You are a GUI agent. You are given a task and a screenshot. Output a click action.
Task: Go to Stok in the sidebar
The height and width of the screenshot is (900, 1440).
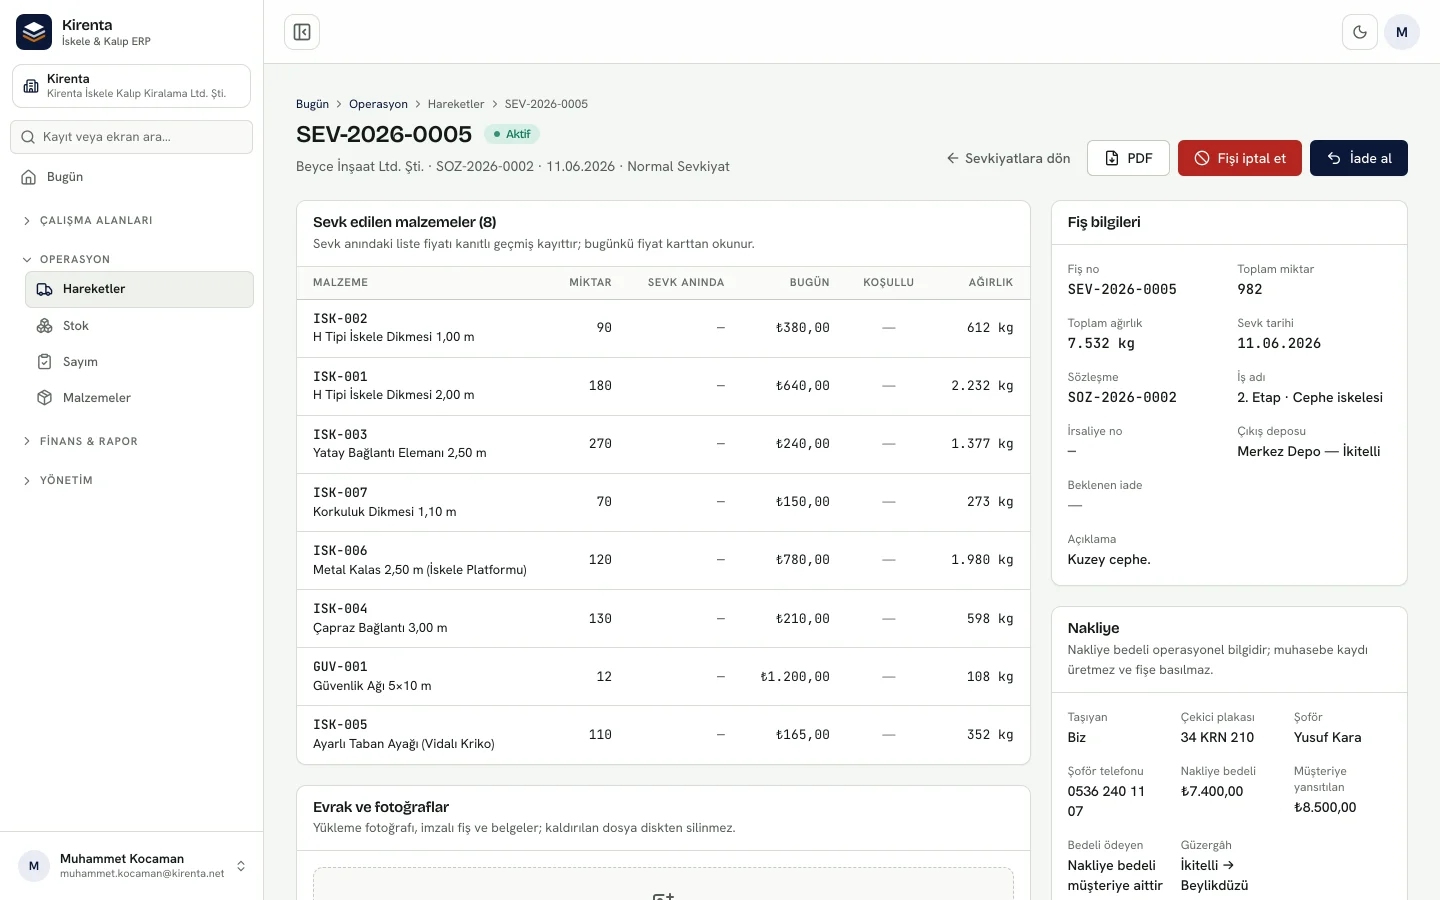click(139, 326)
